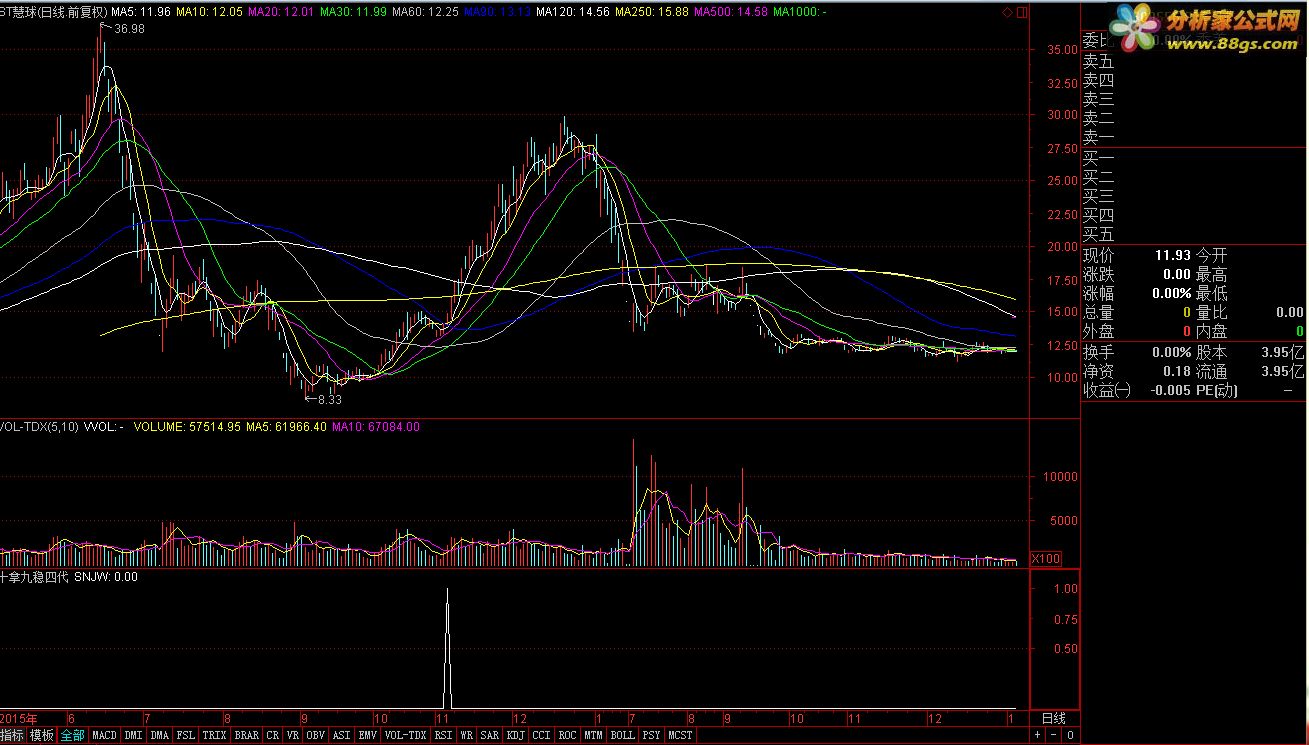Switch to the 指标 tab
The image size is (1309, 745).
pos(12,735)
